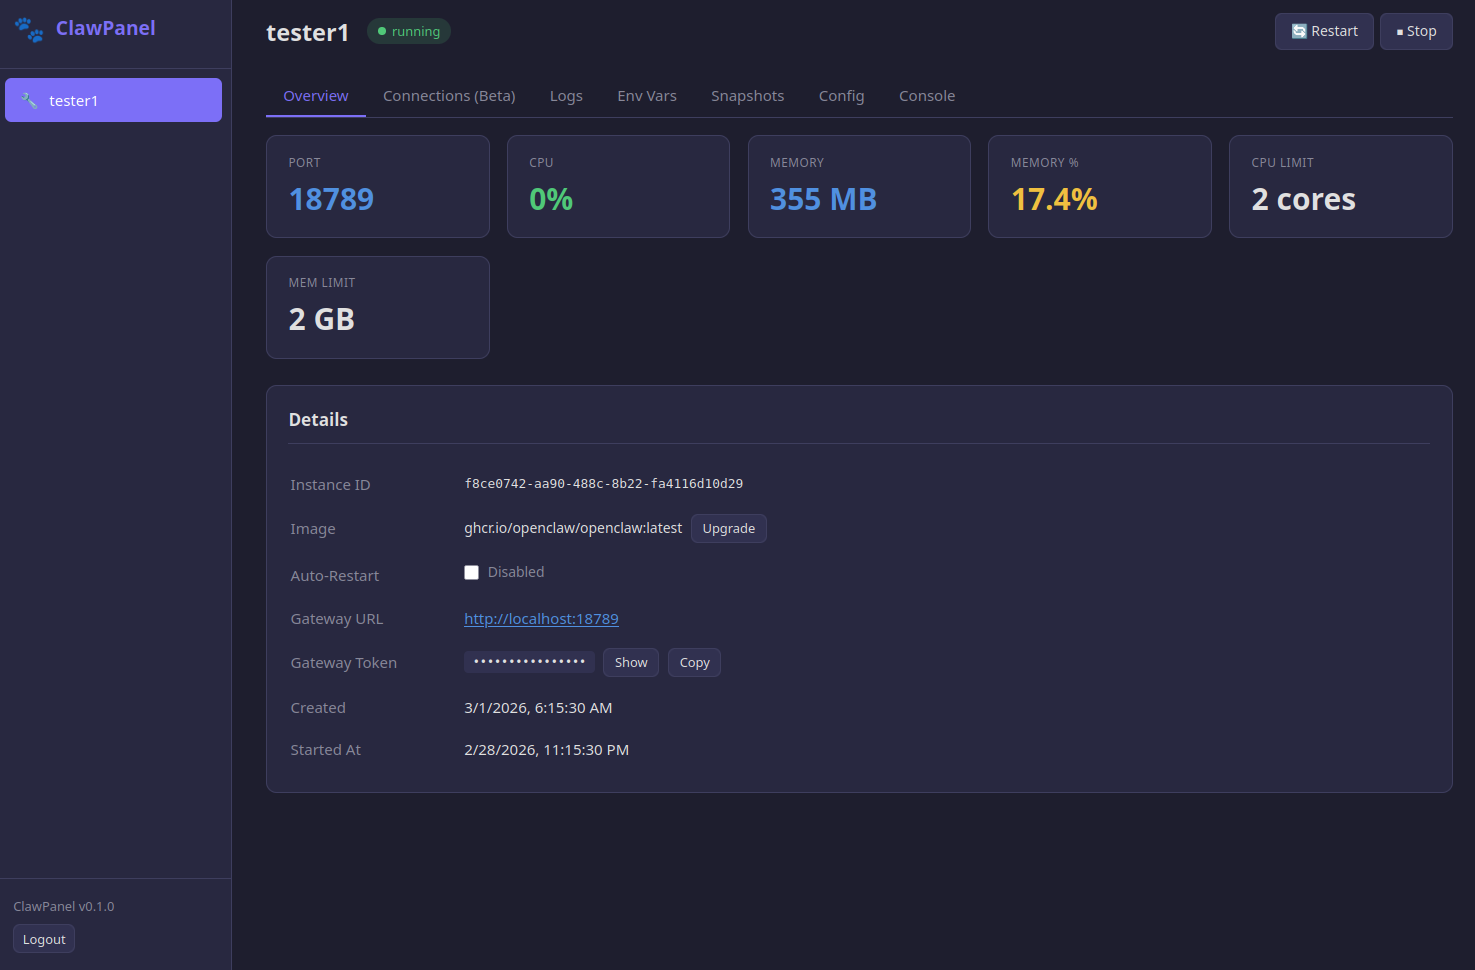The height and width of the screenshot is (970, 1475).
Task: Select the Overview tab
Action: tap(316, 96)
